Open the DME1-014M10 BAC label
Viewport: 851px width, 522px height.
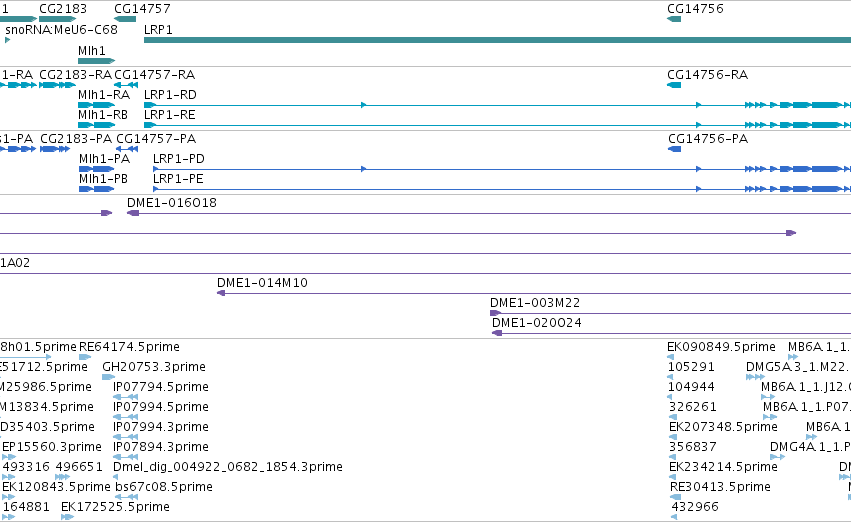(x=262, y=283)
